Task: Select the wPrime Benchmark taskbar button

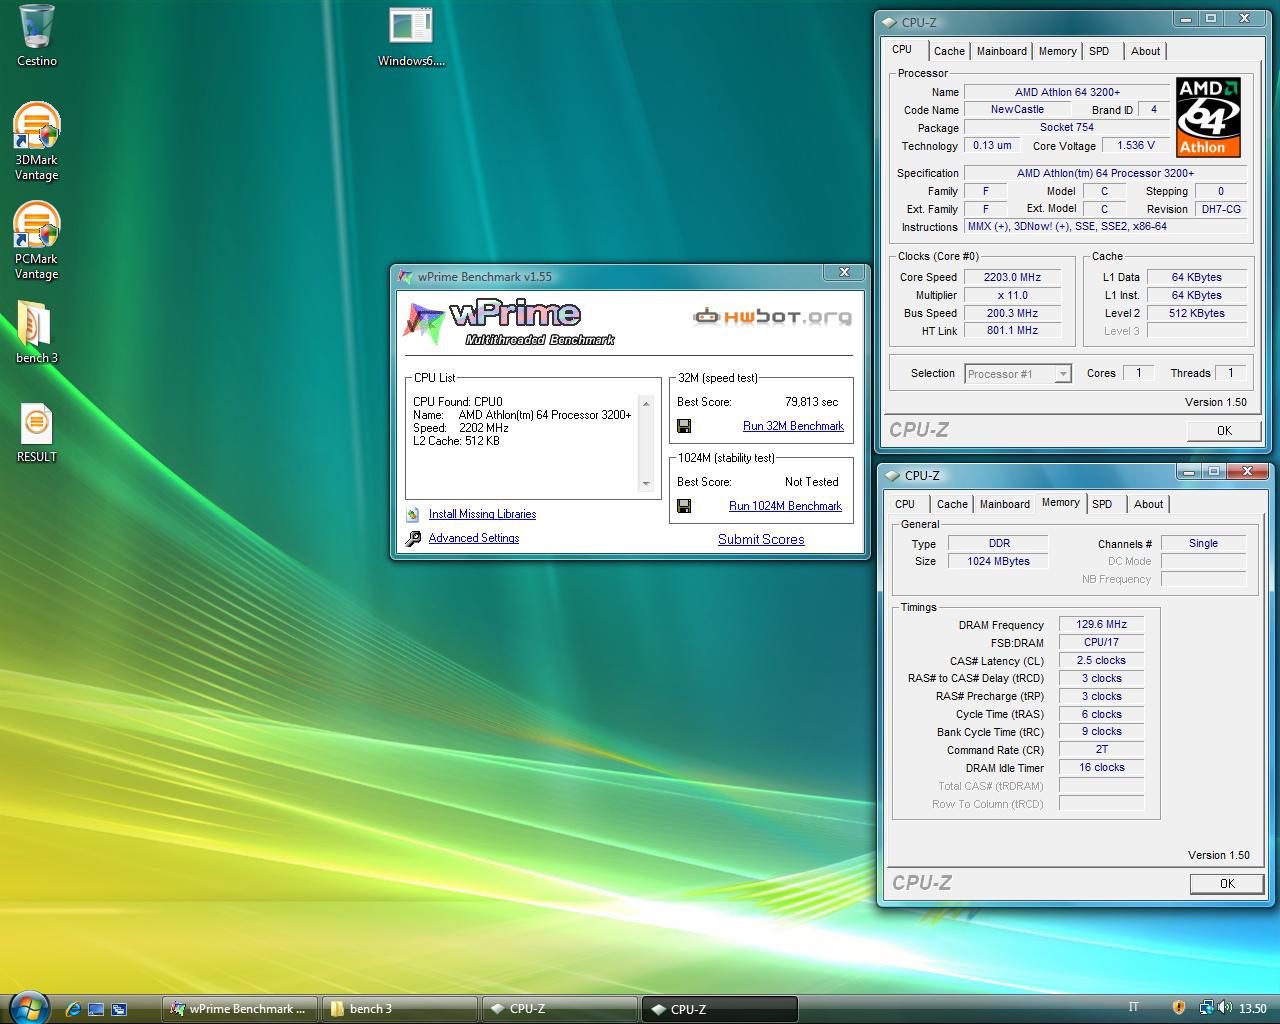Action: click(240, 1009)
